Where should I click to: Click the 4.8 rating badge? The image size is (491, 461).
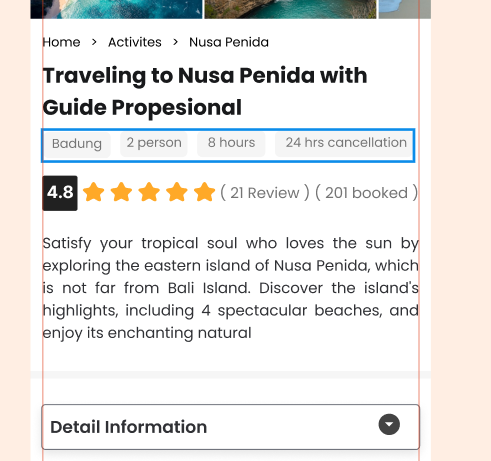pos(60,193)
